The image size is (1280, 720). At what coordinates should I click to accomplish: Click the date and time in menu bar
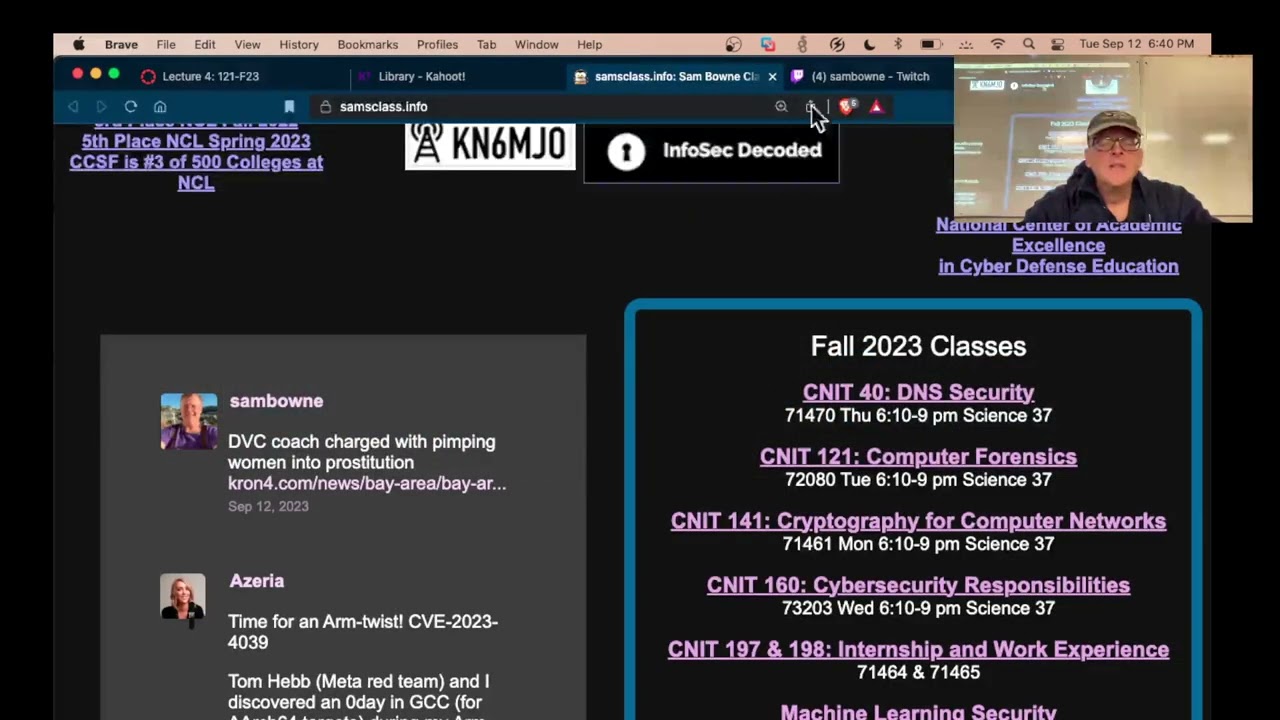point(1137,44)
